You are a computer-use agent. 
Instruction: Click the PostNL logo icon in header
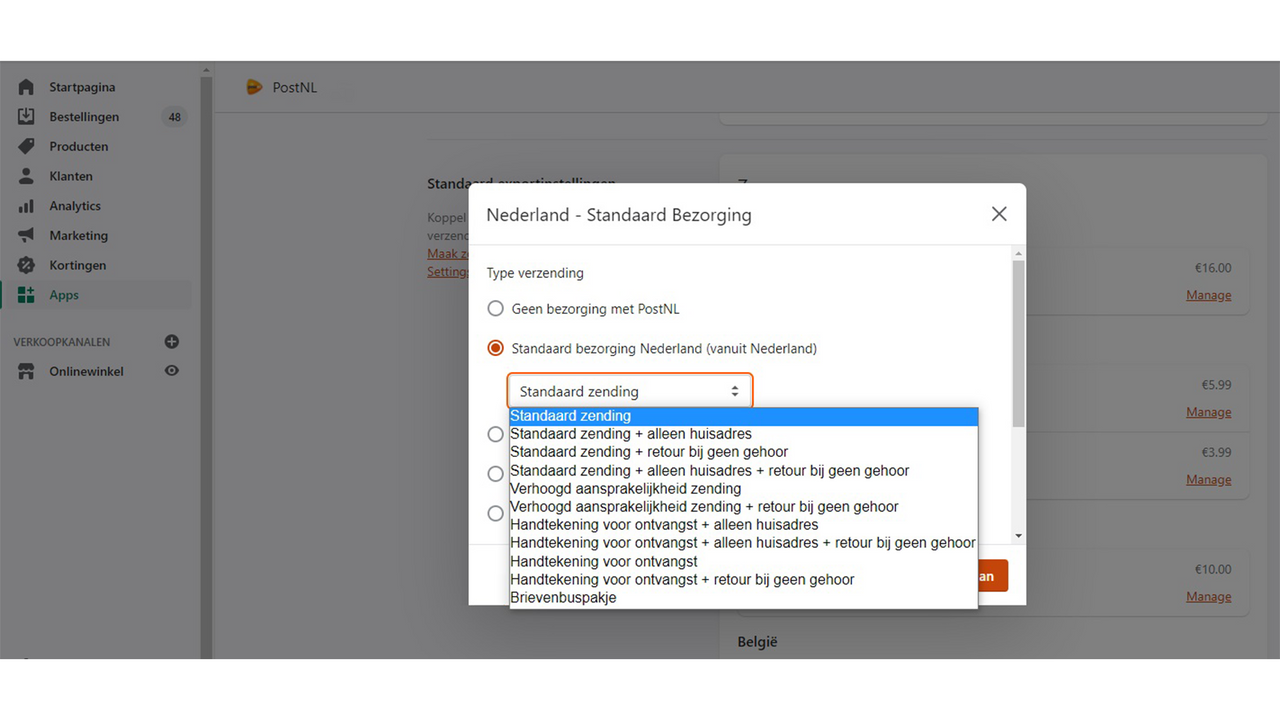pos(254,87)
